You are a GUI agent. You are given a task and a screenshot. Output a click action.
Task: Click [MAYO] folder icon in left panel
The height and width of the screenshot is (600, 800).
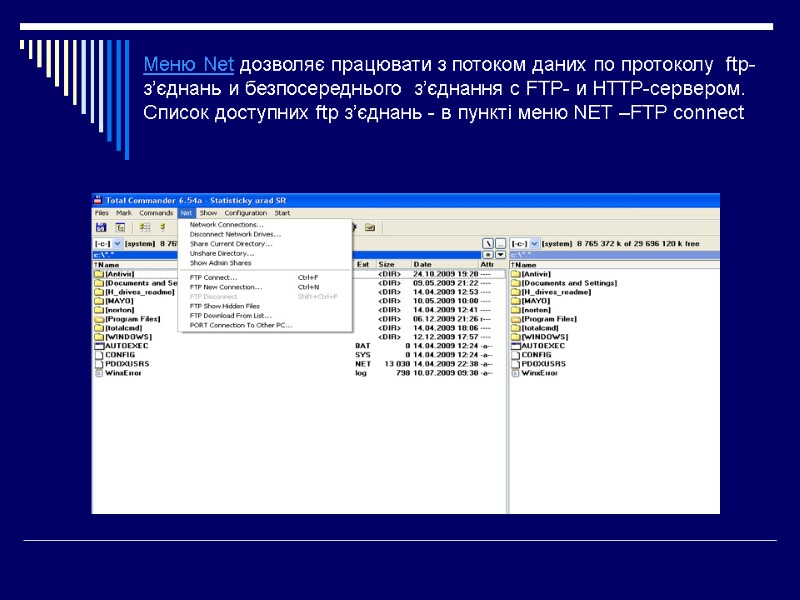click(x=99, y=301)
